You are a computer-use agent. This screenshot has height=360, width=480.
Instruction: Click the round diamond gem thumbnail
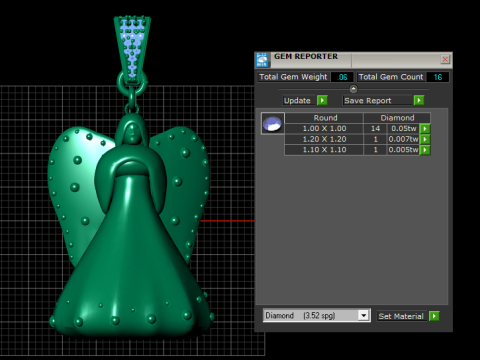tap(272, 123)
